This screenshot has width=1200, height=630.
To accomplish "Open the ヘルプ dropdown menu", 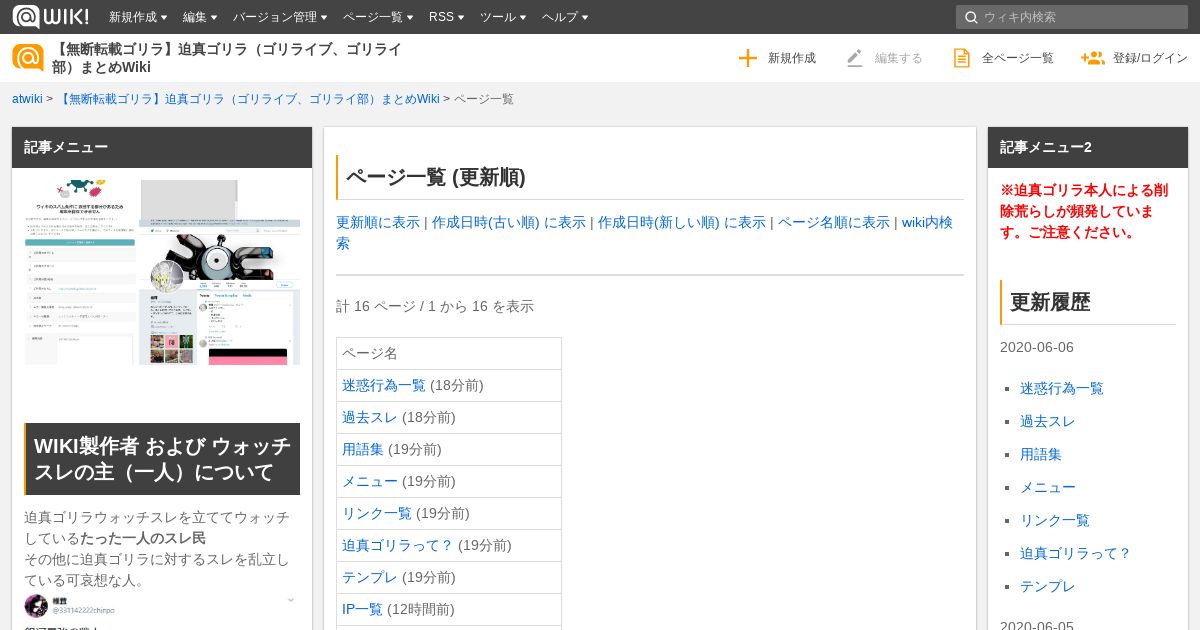I will pyautogui.click(x=565, y=17).
